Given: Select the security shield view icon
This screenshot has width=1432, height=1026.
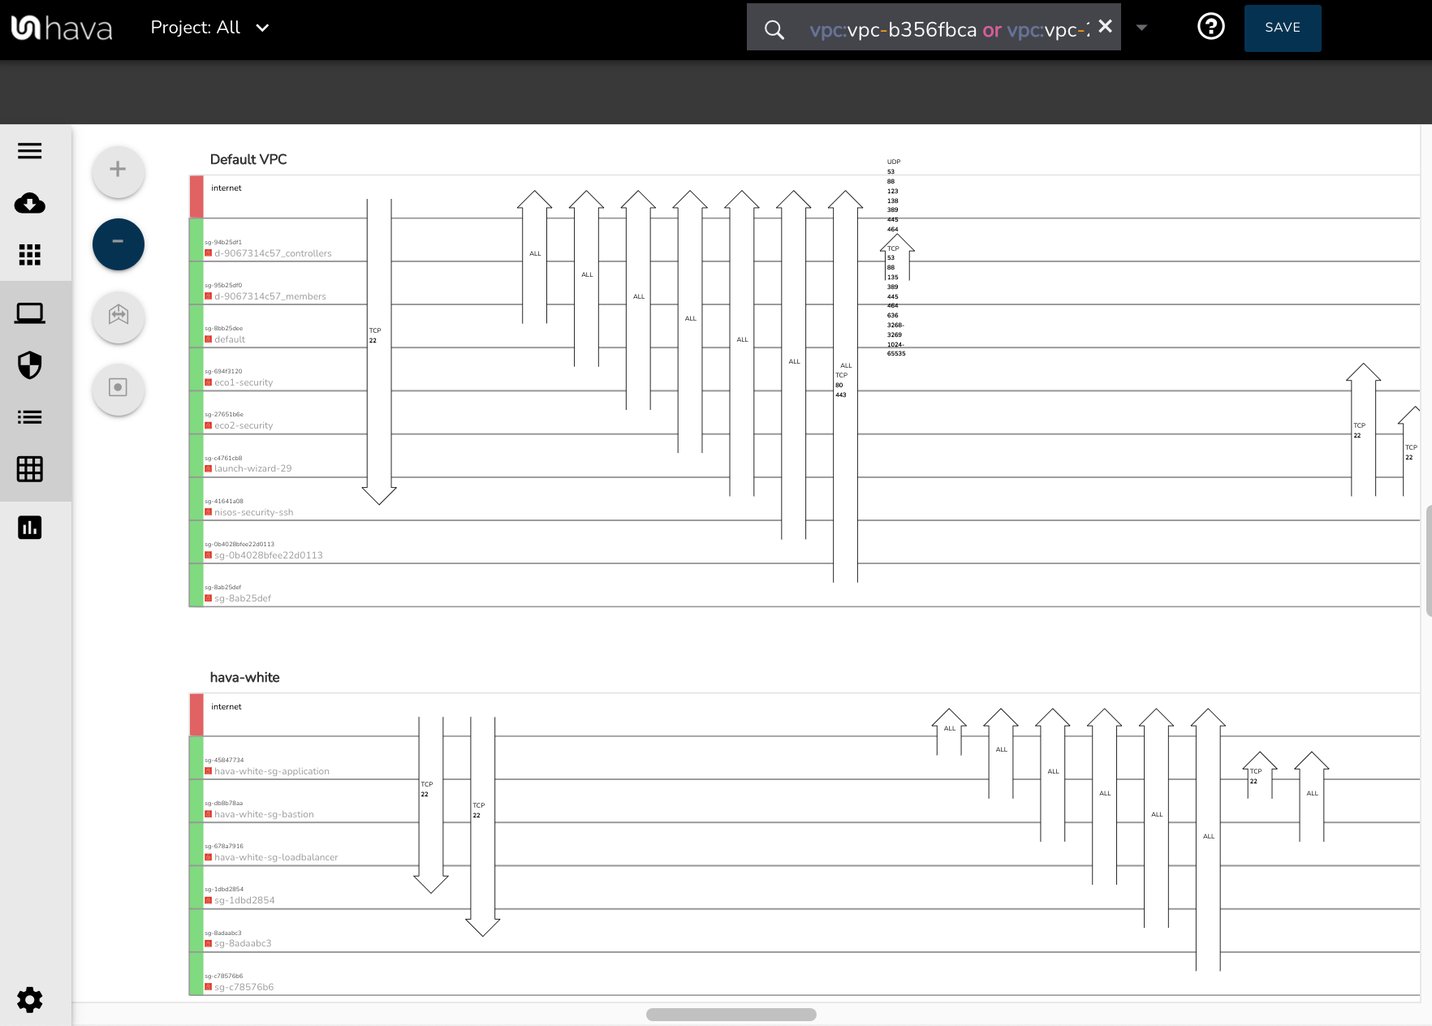Looking at the screenshot, I should pyautogui.click(x=29, y=365).
